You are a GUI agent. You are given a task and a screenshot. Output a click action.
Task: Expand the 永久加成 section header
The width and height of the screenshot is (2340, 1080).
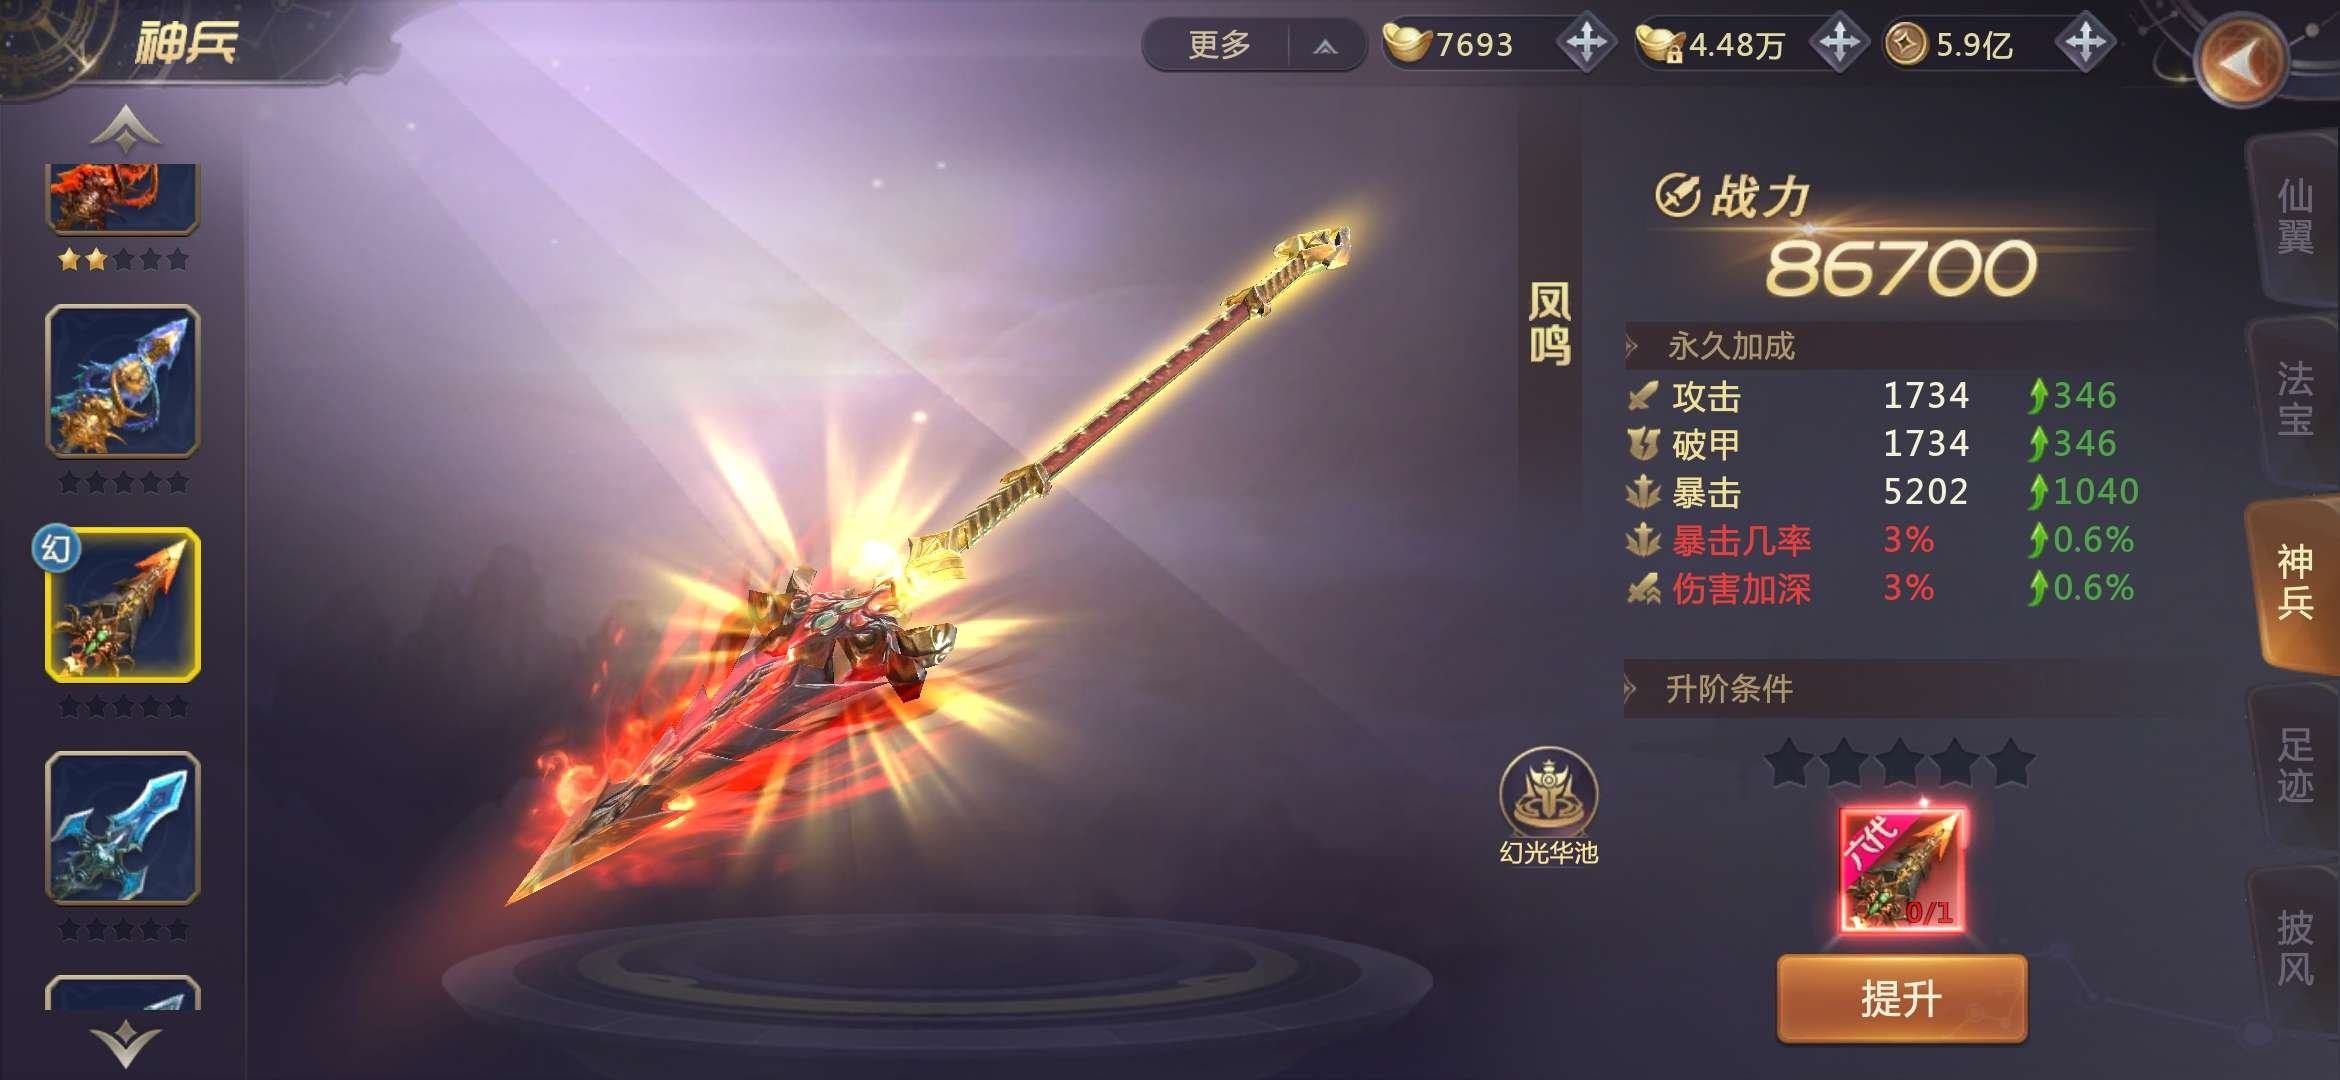pos(1730,346)
